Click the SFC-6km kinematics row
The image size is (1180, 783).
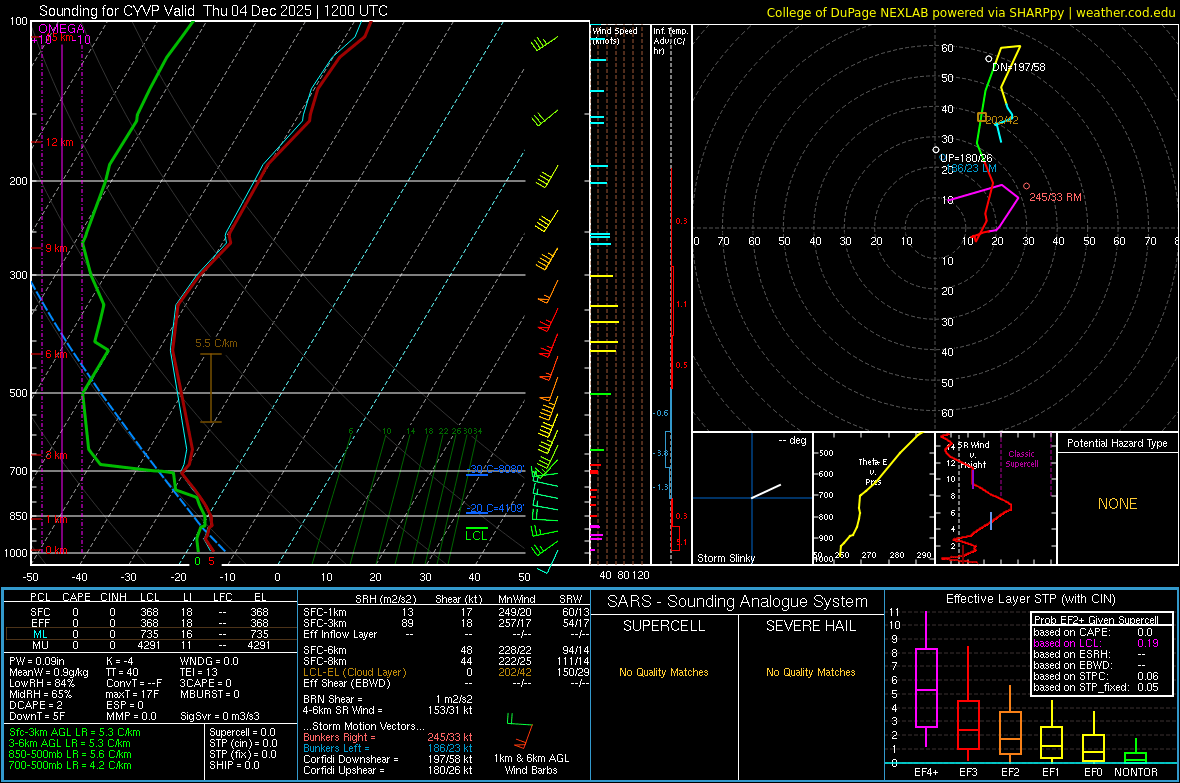[446, 650]
